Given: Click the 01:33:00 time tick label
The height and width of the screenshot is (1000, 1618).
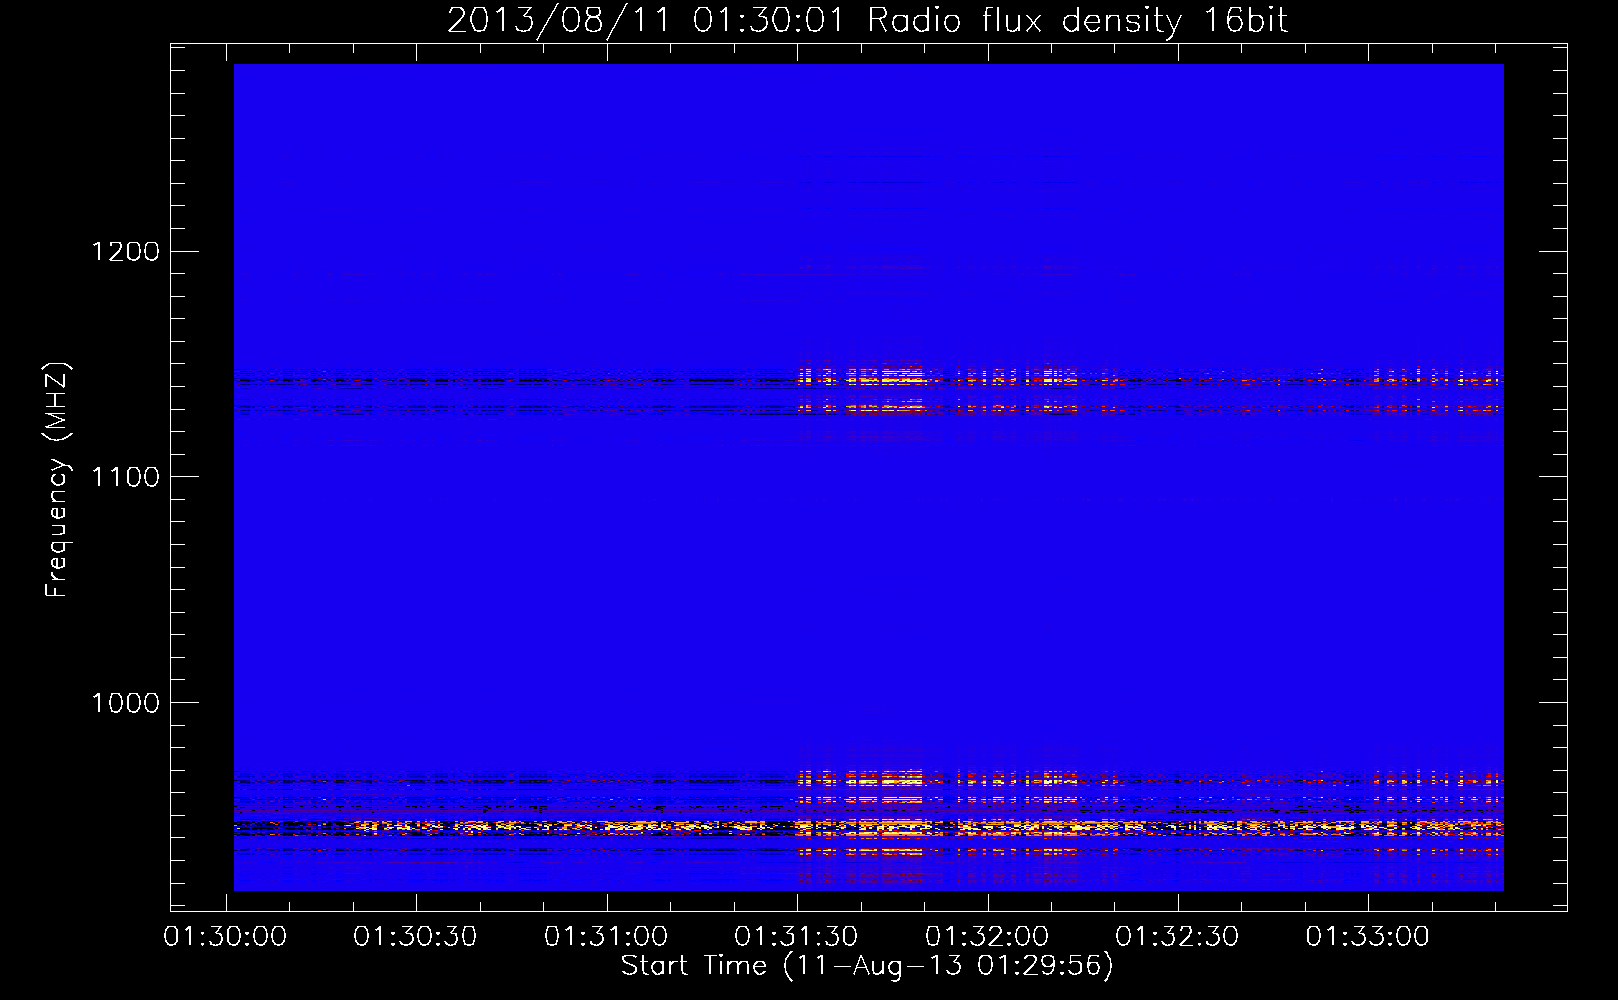Looking at the screenshot, I should pyautogui.click(x=1368, y=937).
